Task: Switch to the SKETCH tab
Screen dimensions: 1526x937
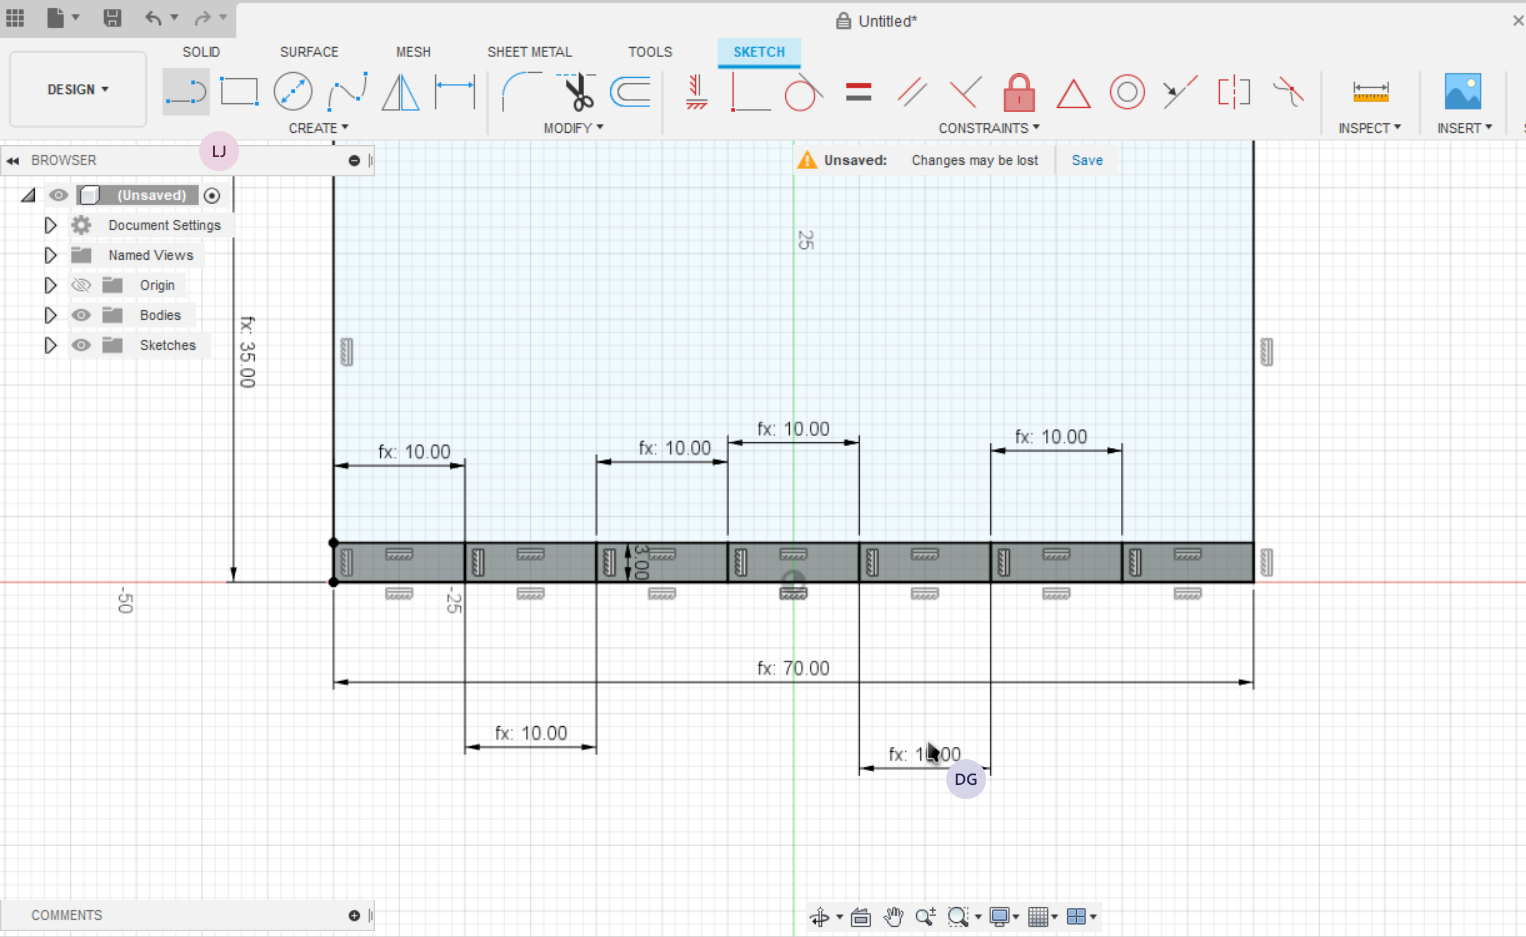Action: click(x=759, y=52)
